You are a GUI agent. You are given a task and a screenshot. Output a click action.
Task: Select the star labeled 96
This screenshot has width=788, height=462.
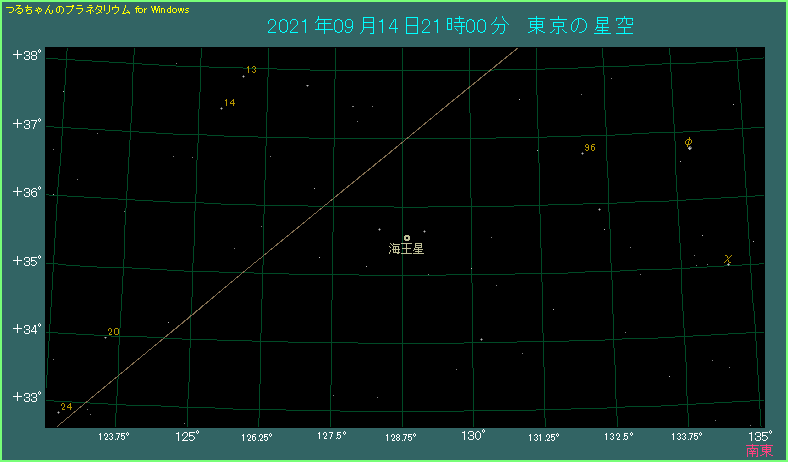[582, 153]
